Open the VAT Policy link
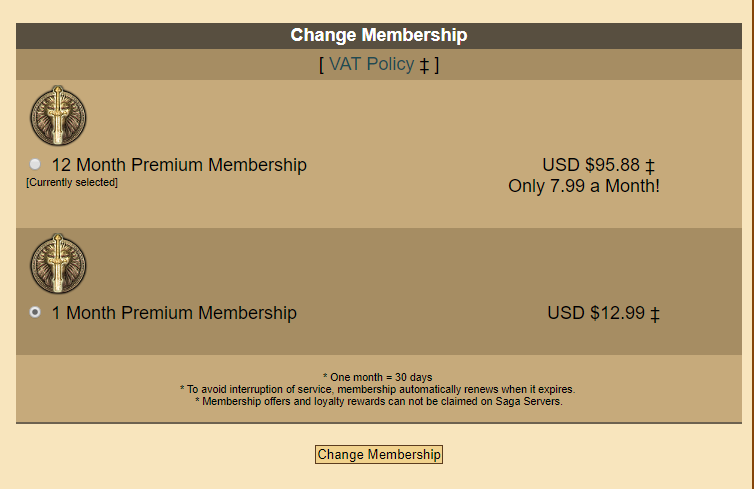The image size is (754, 489). pyautogui.click(x=371, y=64)
